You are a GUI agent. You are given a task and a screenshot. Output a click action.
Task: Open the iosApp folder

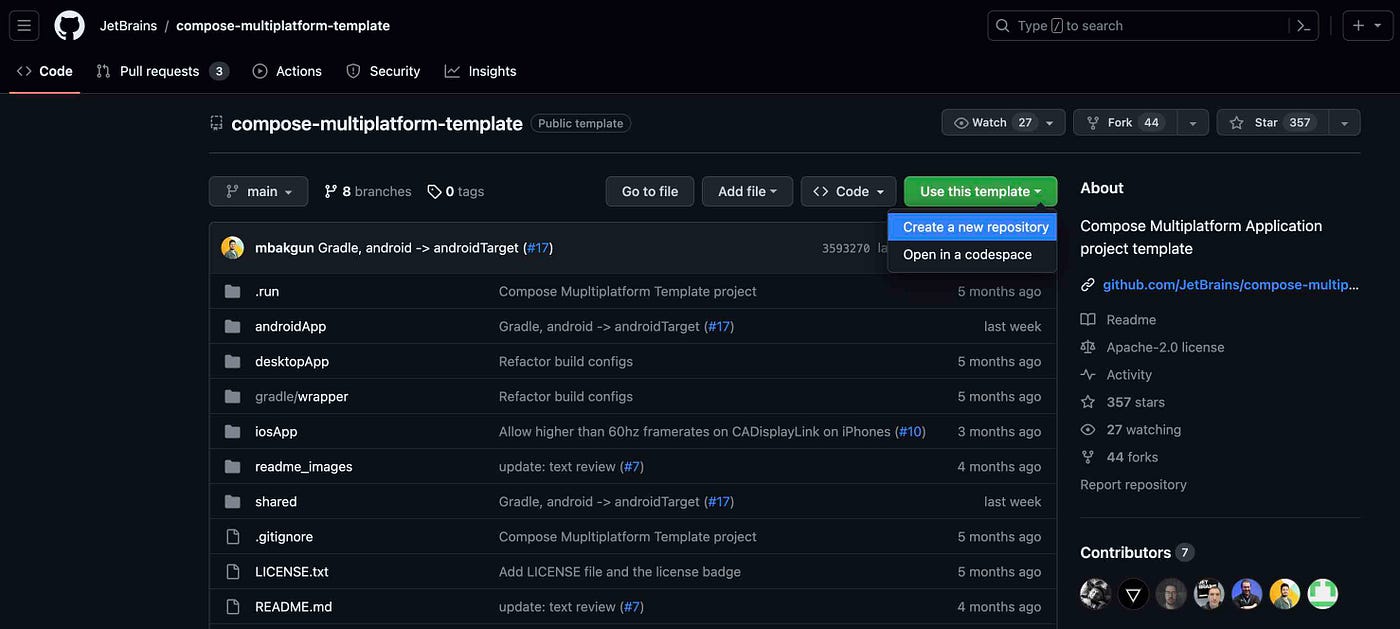(x=276, y=431)
